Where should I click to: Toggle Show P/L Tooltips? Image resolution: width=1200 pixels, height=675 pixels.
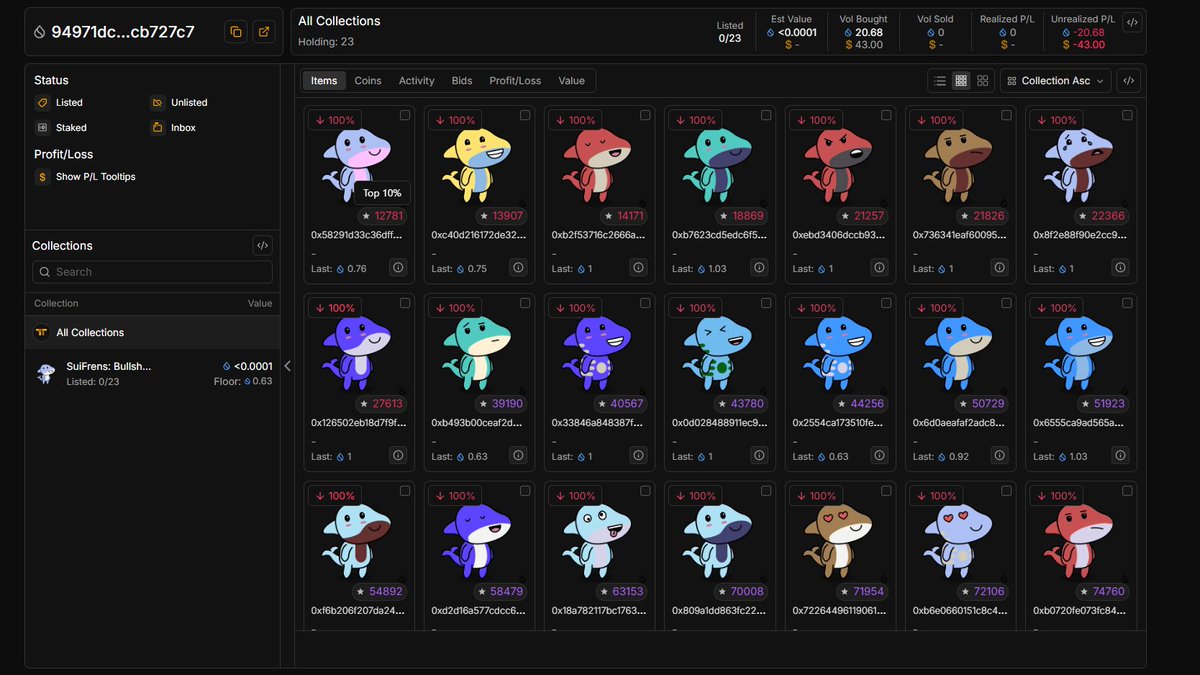pos(85,177)
